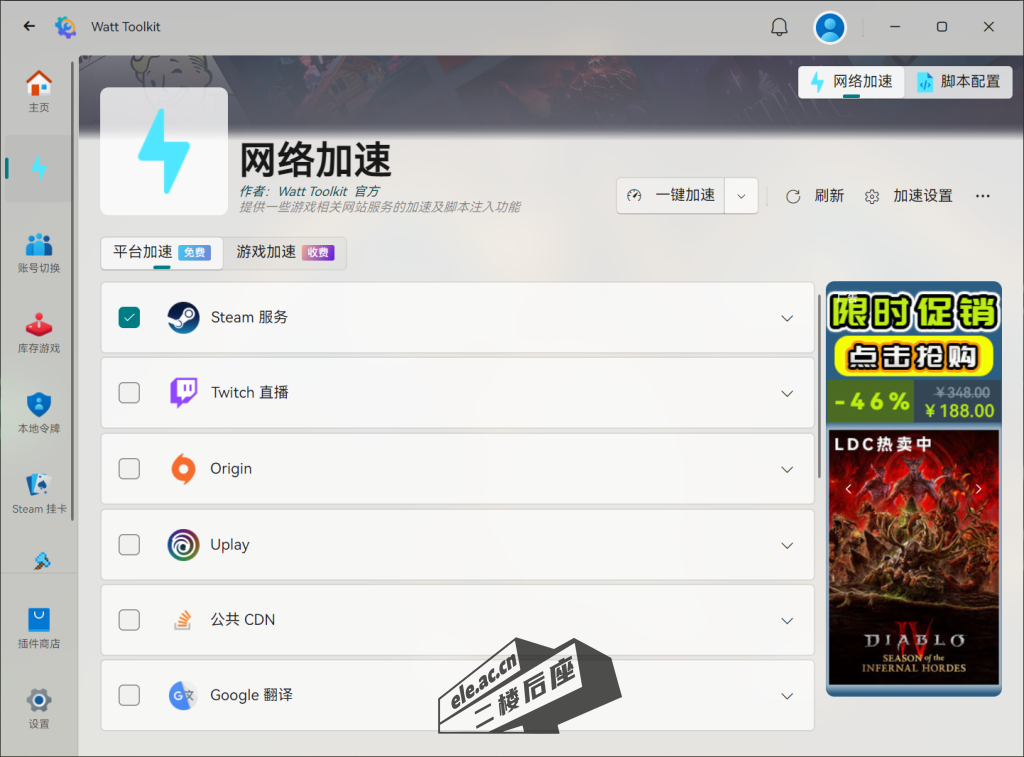Enable the Twitch live stream checkbox
The width and height of the screenshot is (1024, 757).
[x=129, y=393]
